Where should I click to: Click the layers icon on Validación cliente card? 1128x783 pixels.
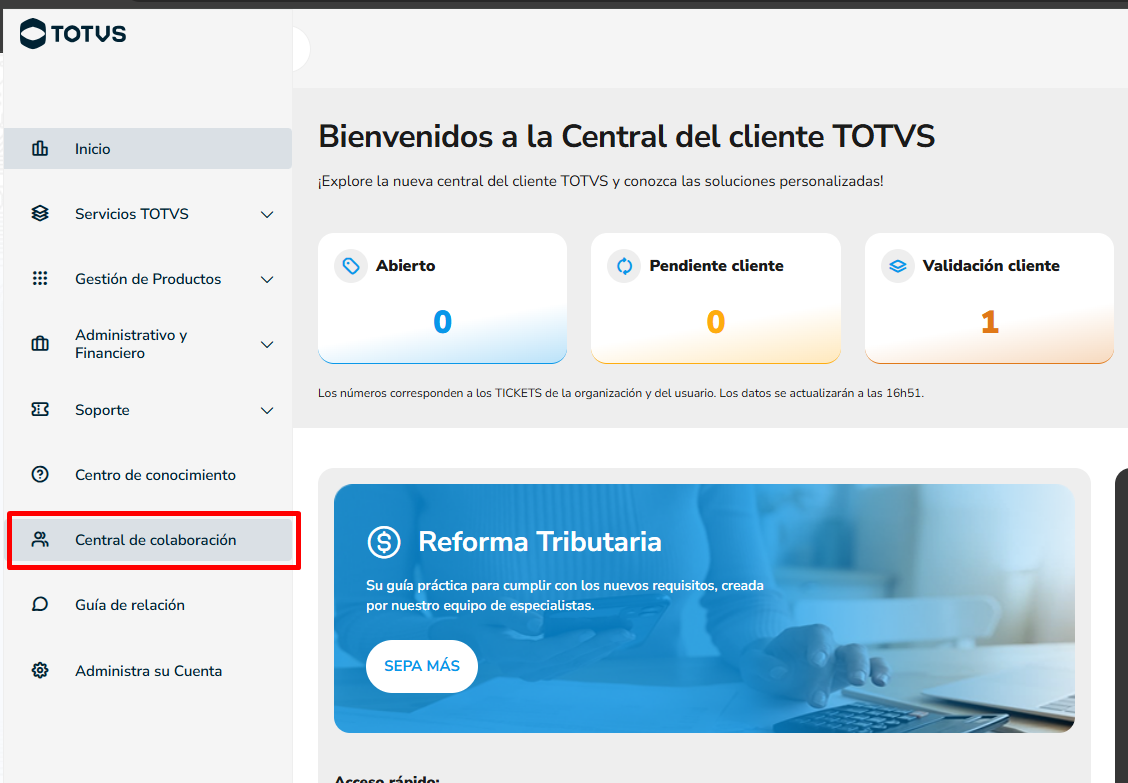click(x=898, y=266)
